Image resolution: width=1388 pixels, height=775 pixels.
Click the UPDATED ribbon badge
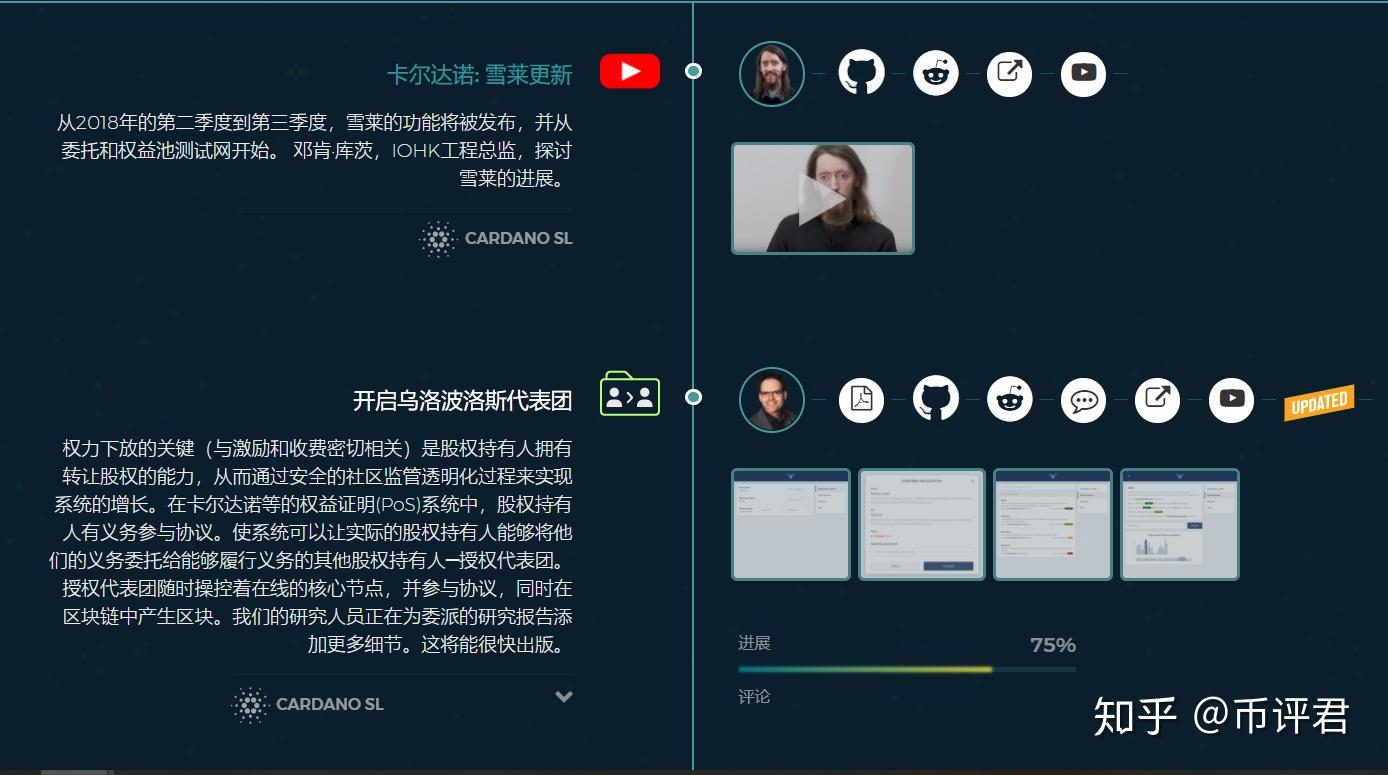pyautogui.click(x=1319, y=401)
